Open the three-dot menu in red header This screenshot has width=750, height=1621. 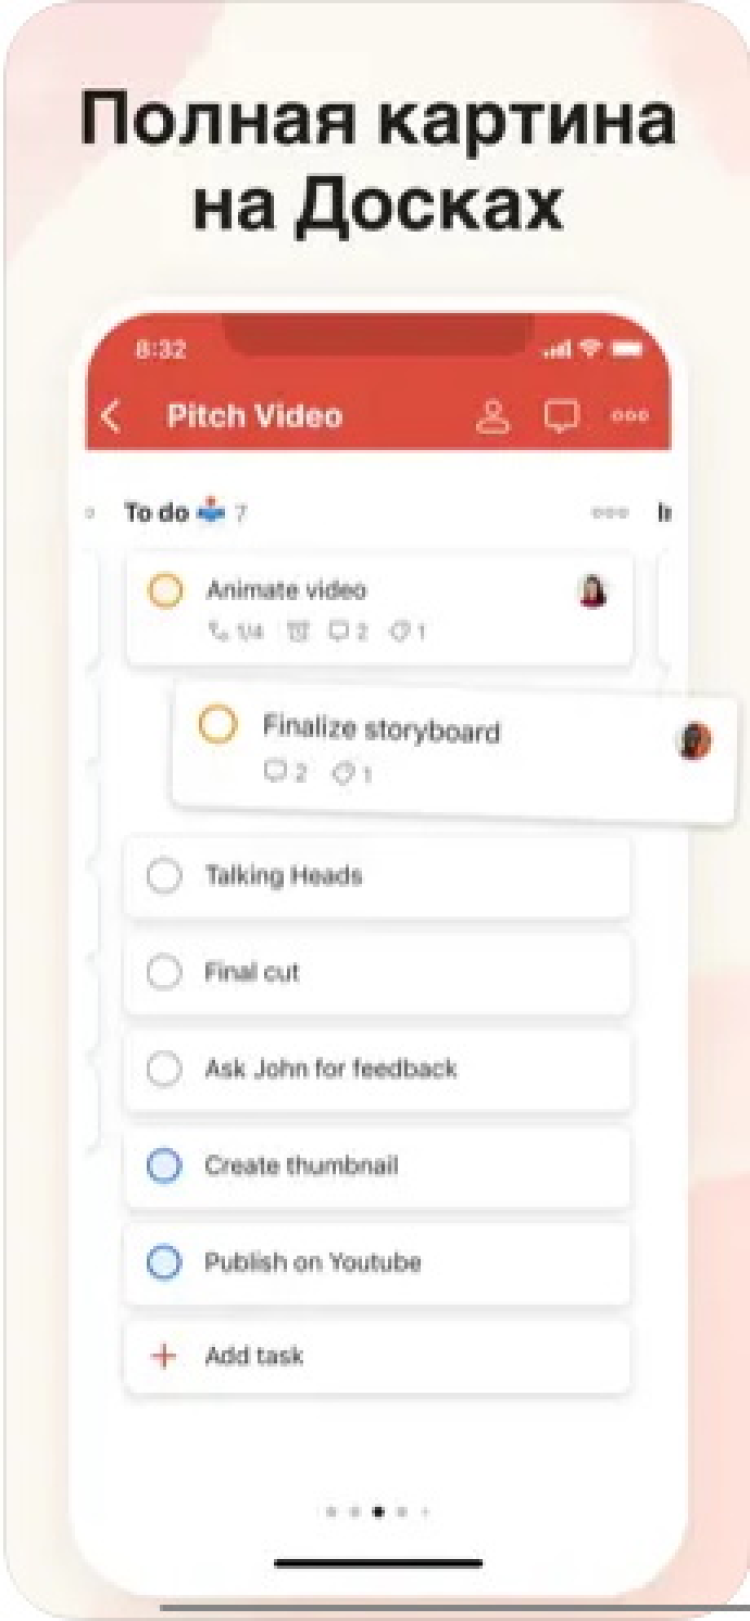coord(630,416)
